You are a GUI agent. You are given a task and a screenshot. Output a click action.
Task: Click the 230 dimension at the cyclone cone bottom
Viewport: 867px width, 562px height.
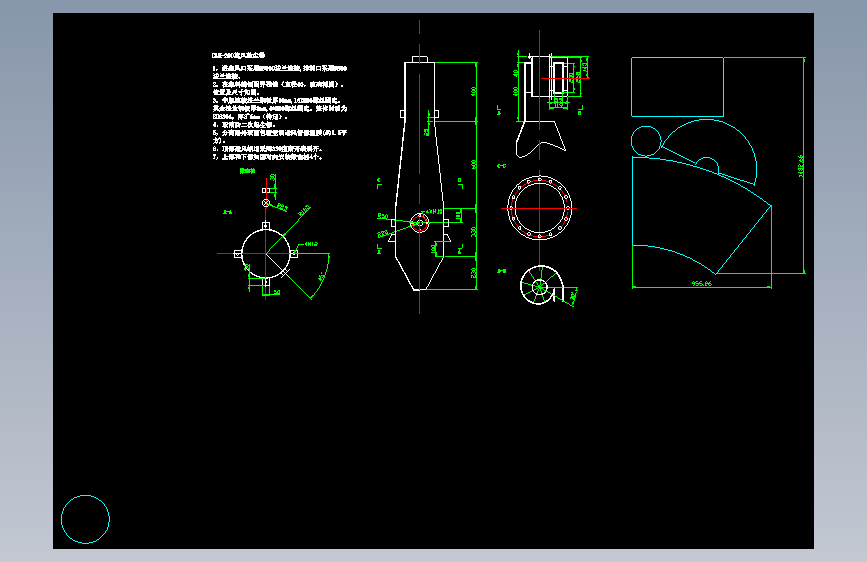pos(474,273)
